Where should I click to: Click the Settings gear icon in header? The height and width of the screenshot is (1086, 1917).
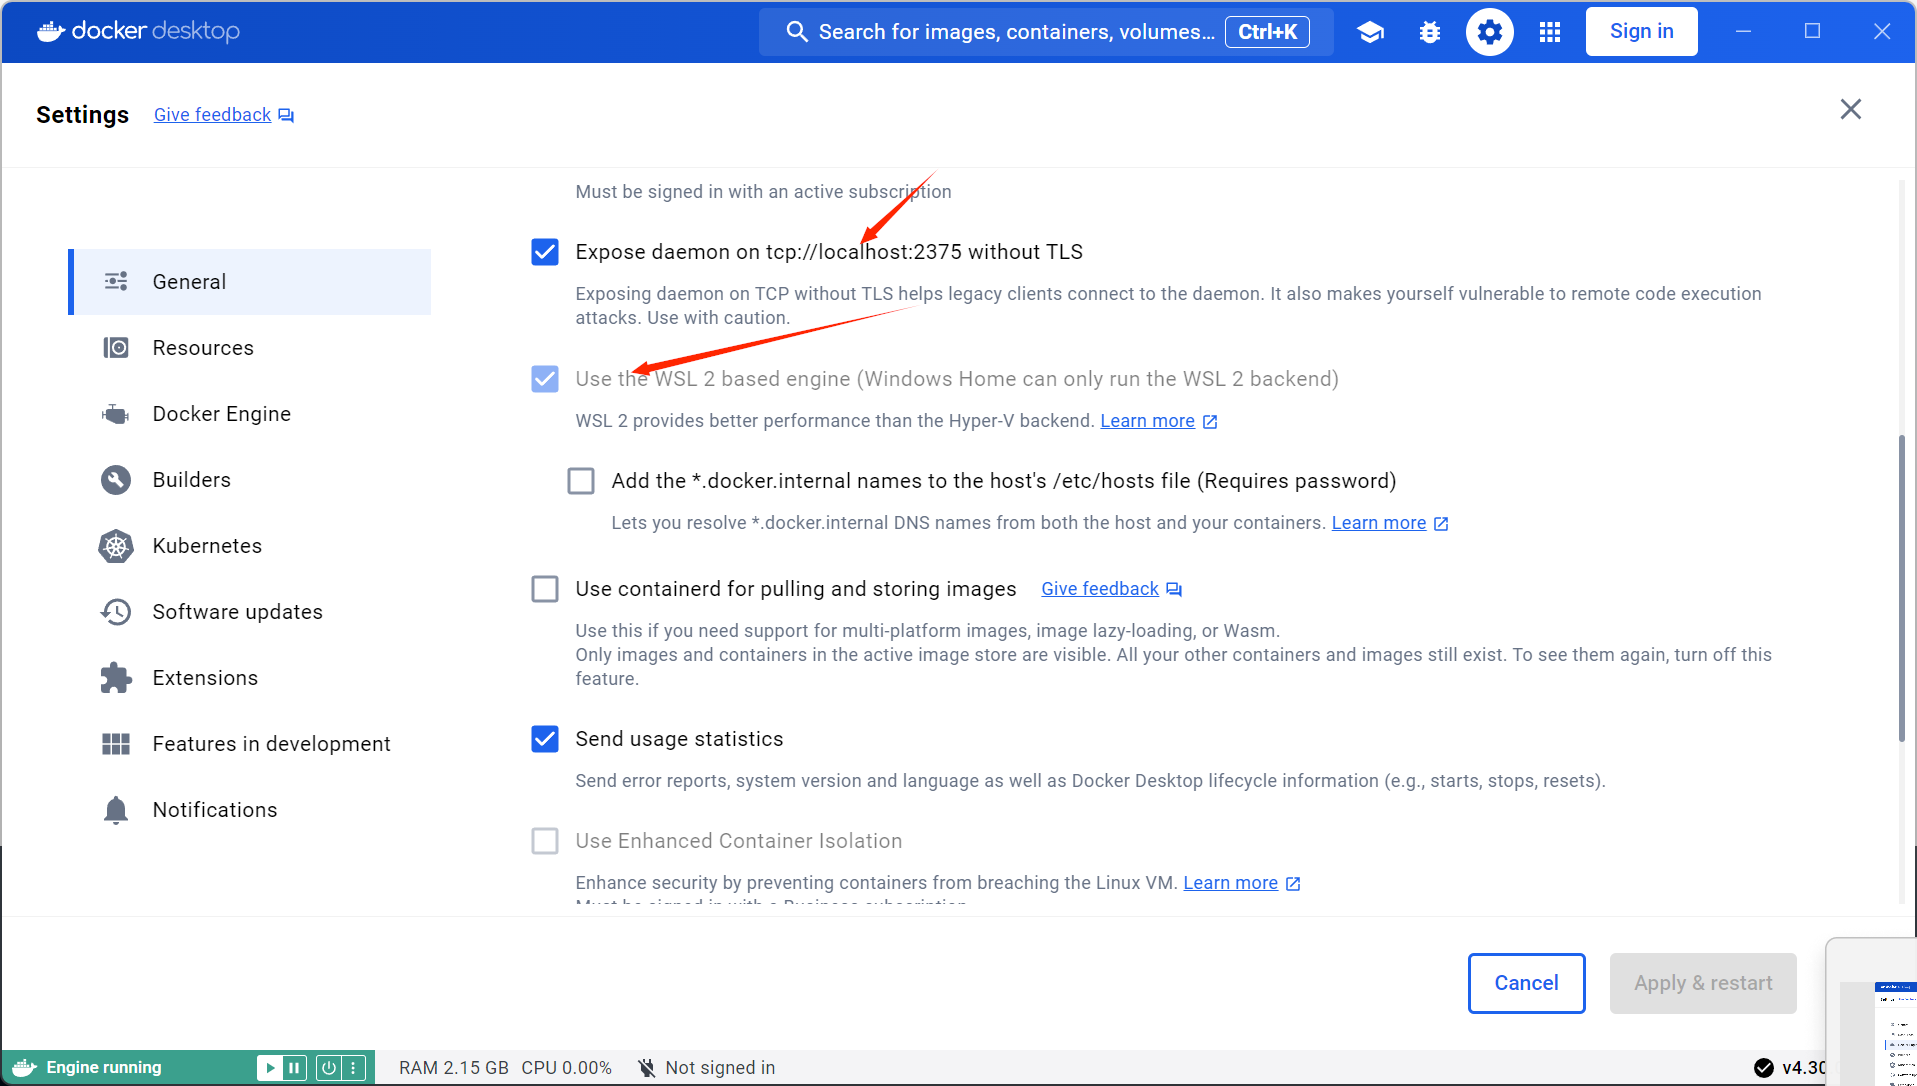click(1490, 32)
